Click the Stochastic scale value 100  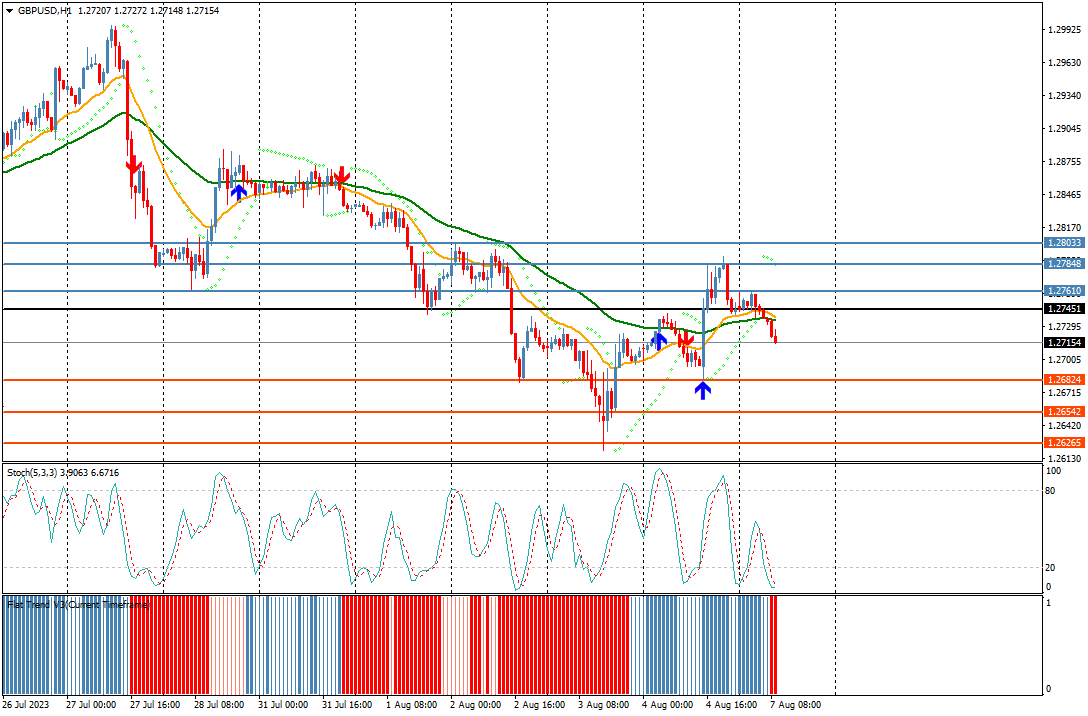coord(1053,471)
